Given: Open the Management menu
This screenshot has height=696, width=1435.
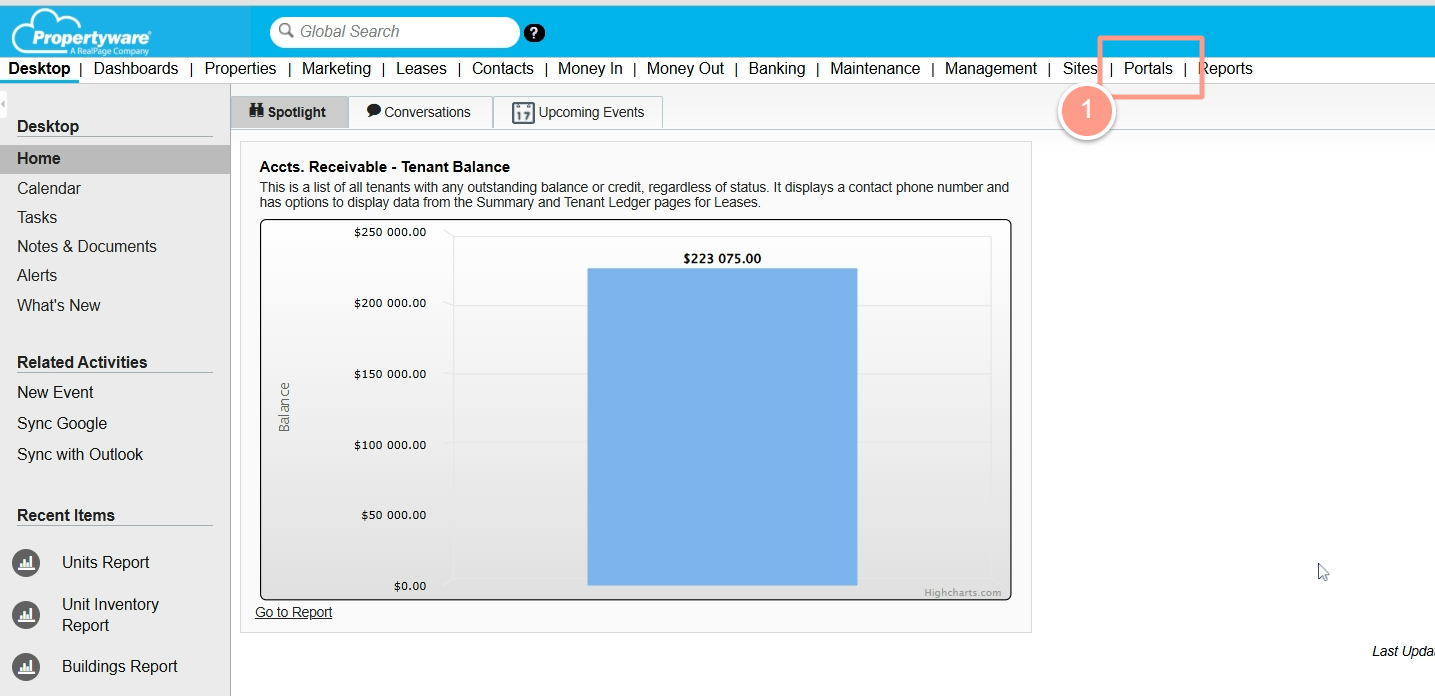Looking at the screenshot, I should (991, 69).
